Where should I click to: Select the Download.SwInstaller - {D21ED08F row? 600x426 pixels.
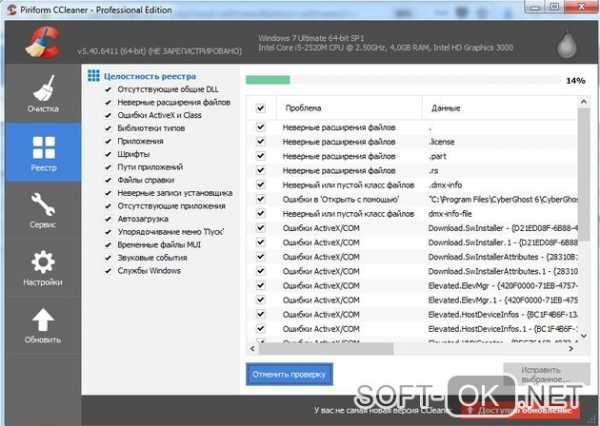(x=412, y=228)
